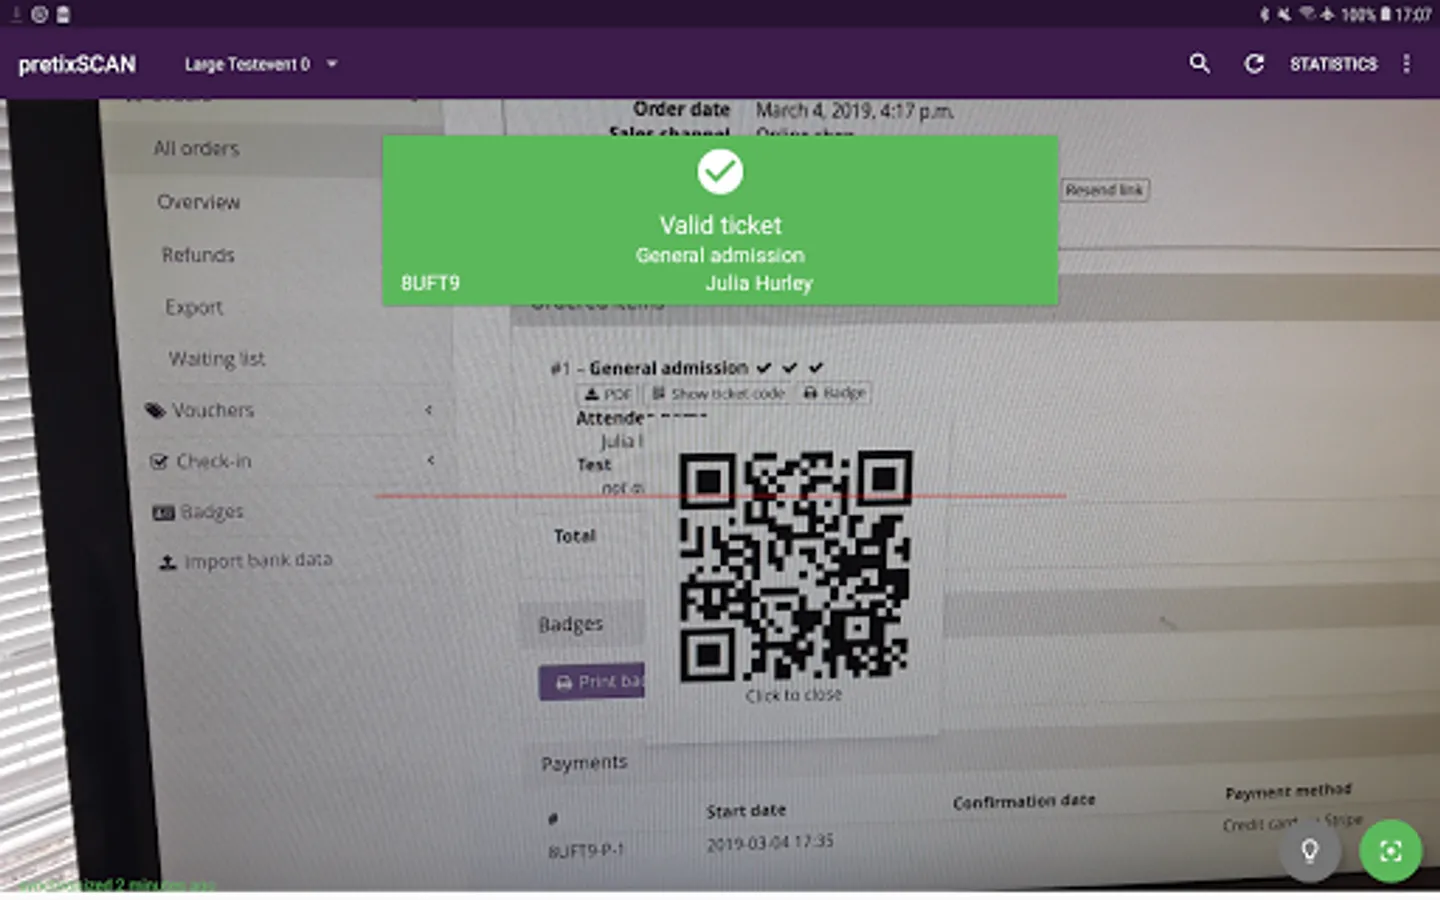Tap the order date 'March 4, 2019, 4:17 p.m.'
Viewport: 1440px width, 900px height.
pos(855,110)
